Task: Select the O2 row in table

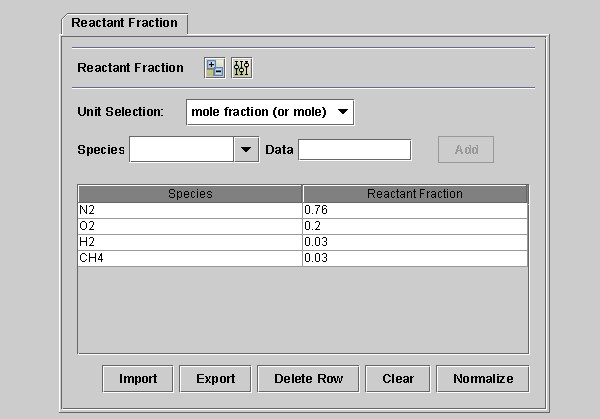Action: (190, 226)
